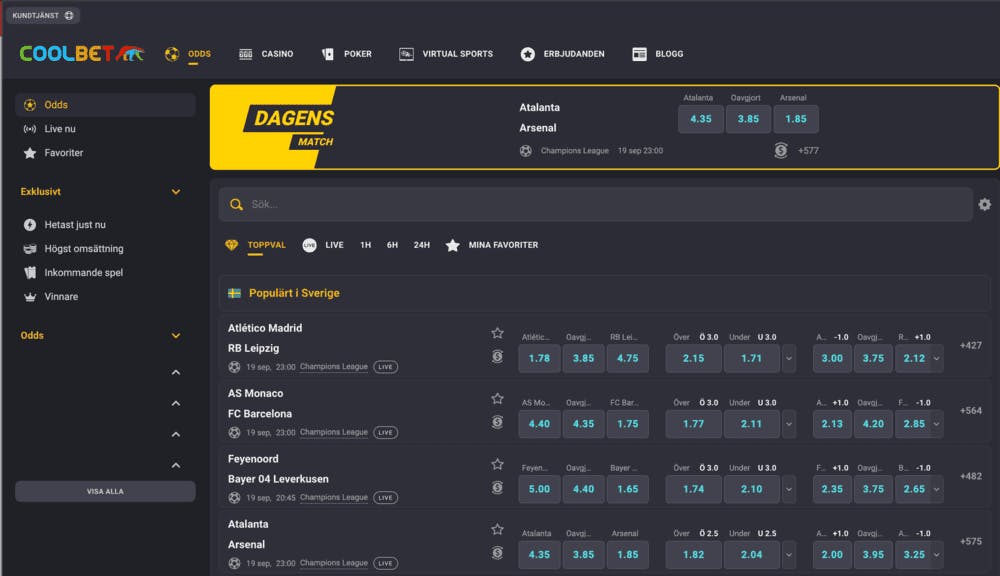Image resolution: width=1000 pixels, height=576 pixels.
Task: Favorite the AS Monaco vs FC Barcelona match
Action: [x=497, y=399]
